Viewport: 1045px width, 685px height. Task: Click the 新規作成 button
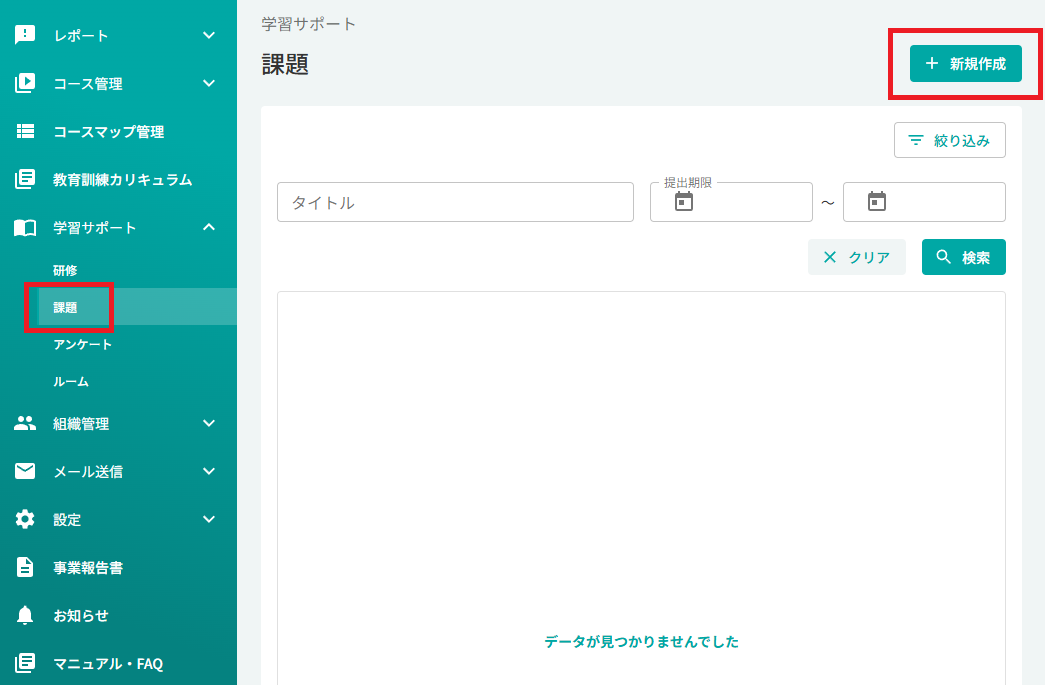pyautogui.click(x=966, y=63)
